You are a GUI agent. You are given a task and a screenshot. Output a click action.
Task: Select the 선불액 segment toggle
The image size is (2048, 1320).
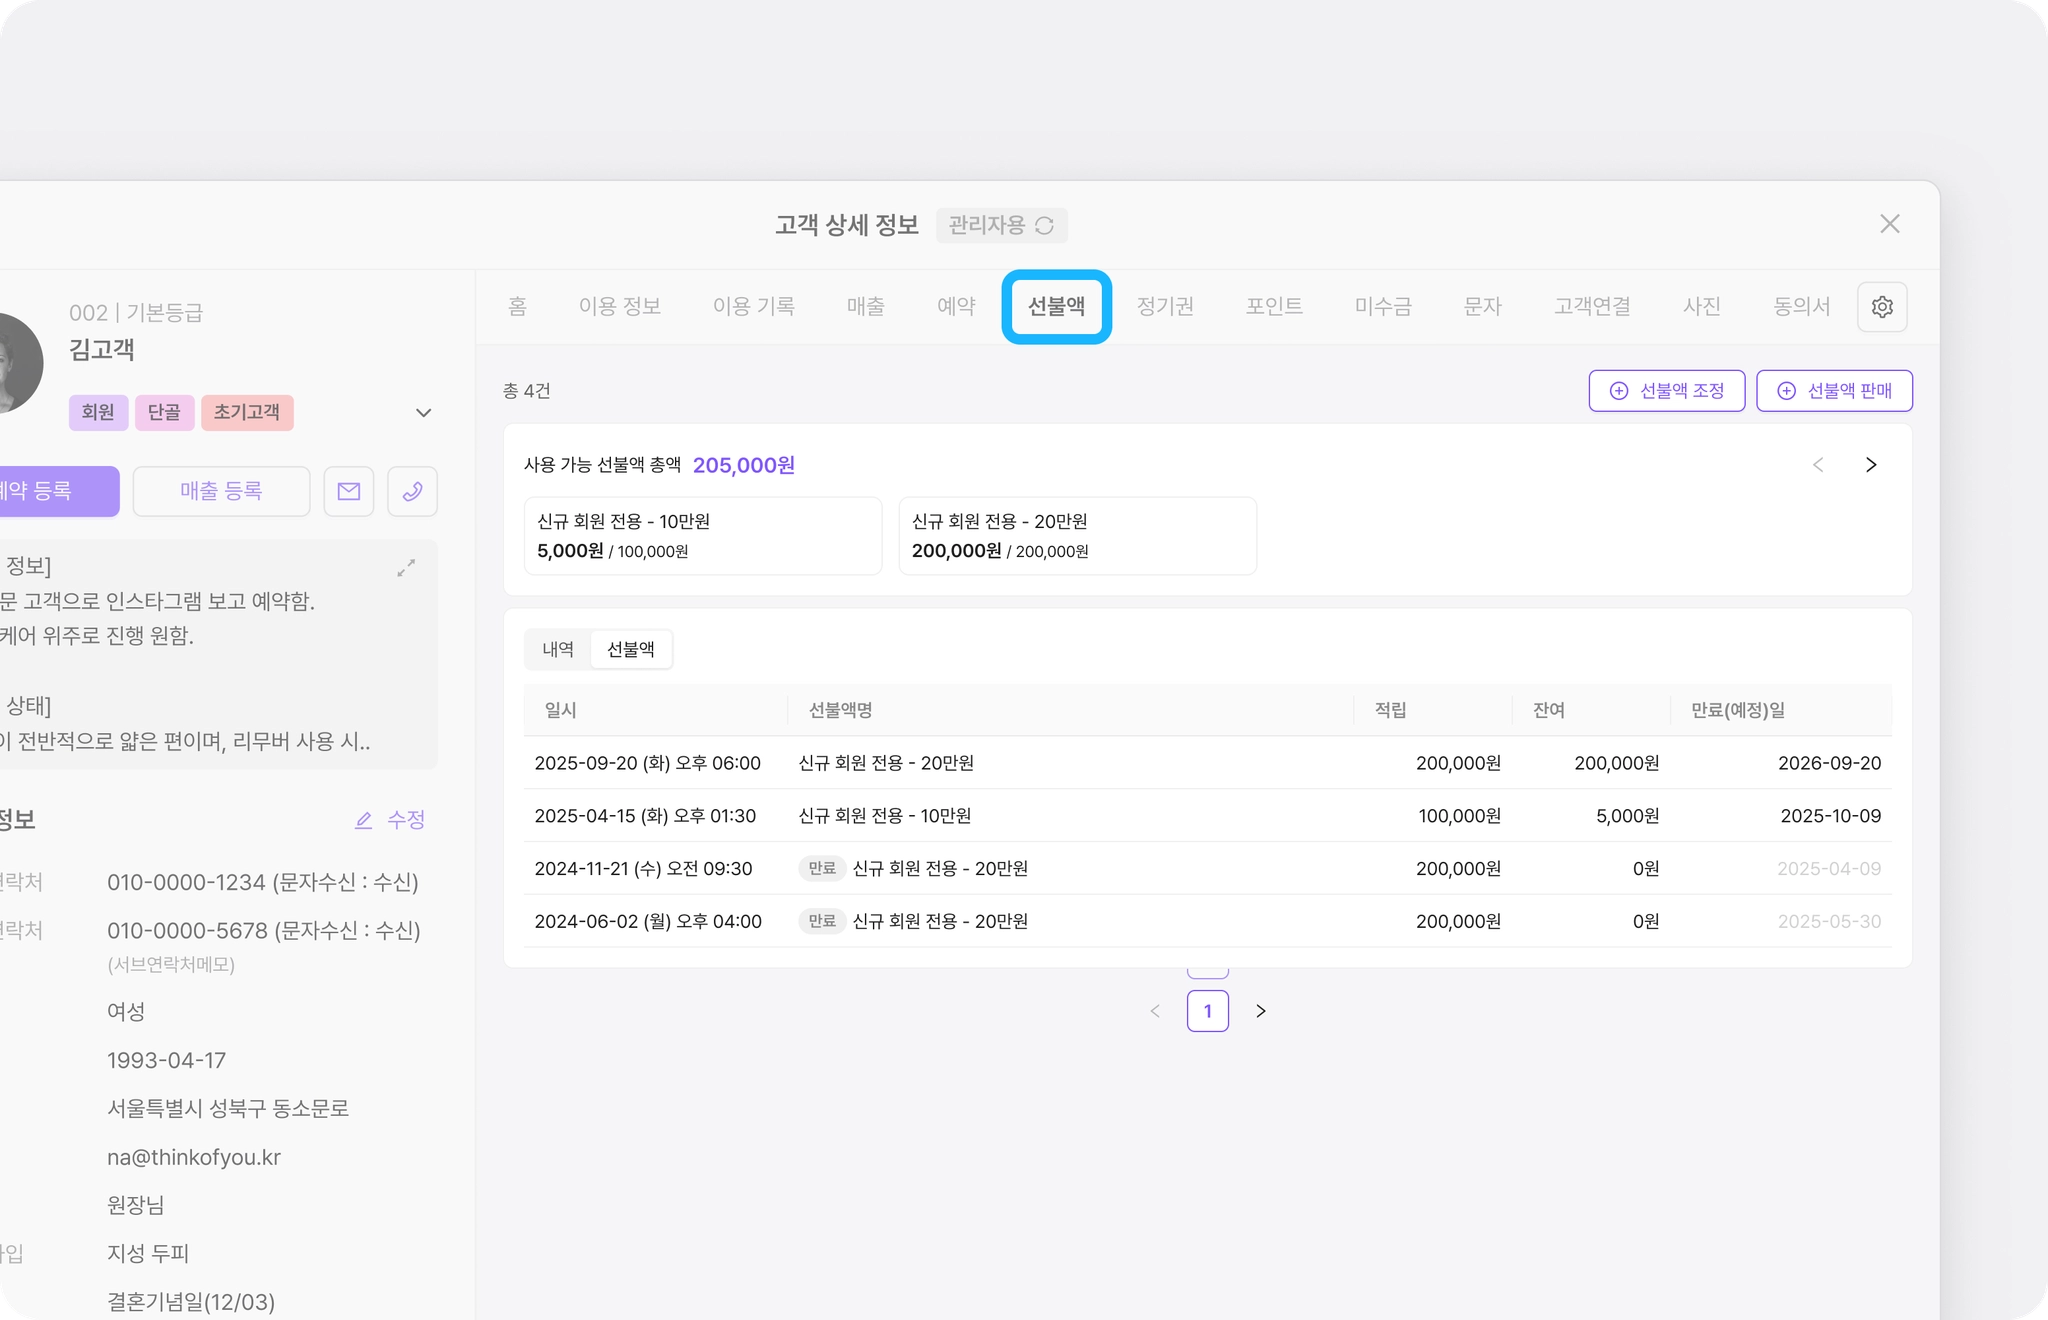click(631, 650)
